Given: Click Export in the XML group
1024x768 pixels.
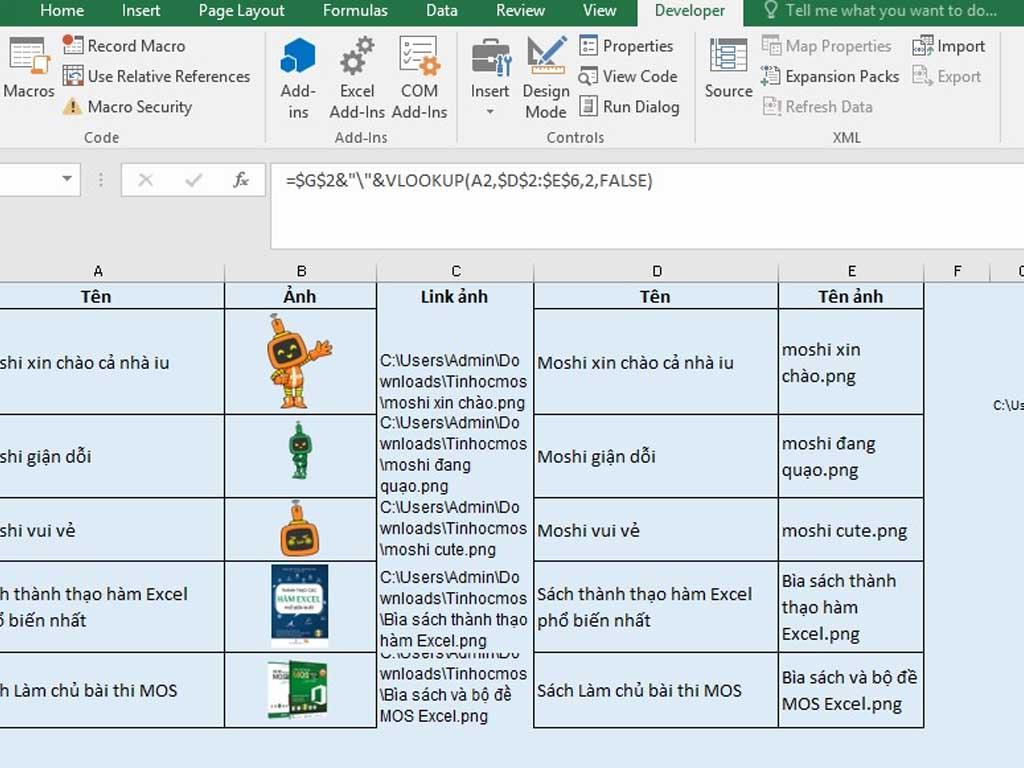Looking at the screenshot, I should [946, 76].
